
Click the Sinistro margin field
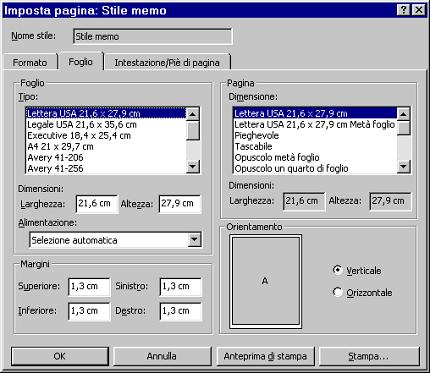(181, 286)
